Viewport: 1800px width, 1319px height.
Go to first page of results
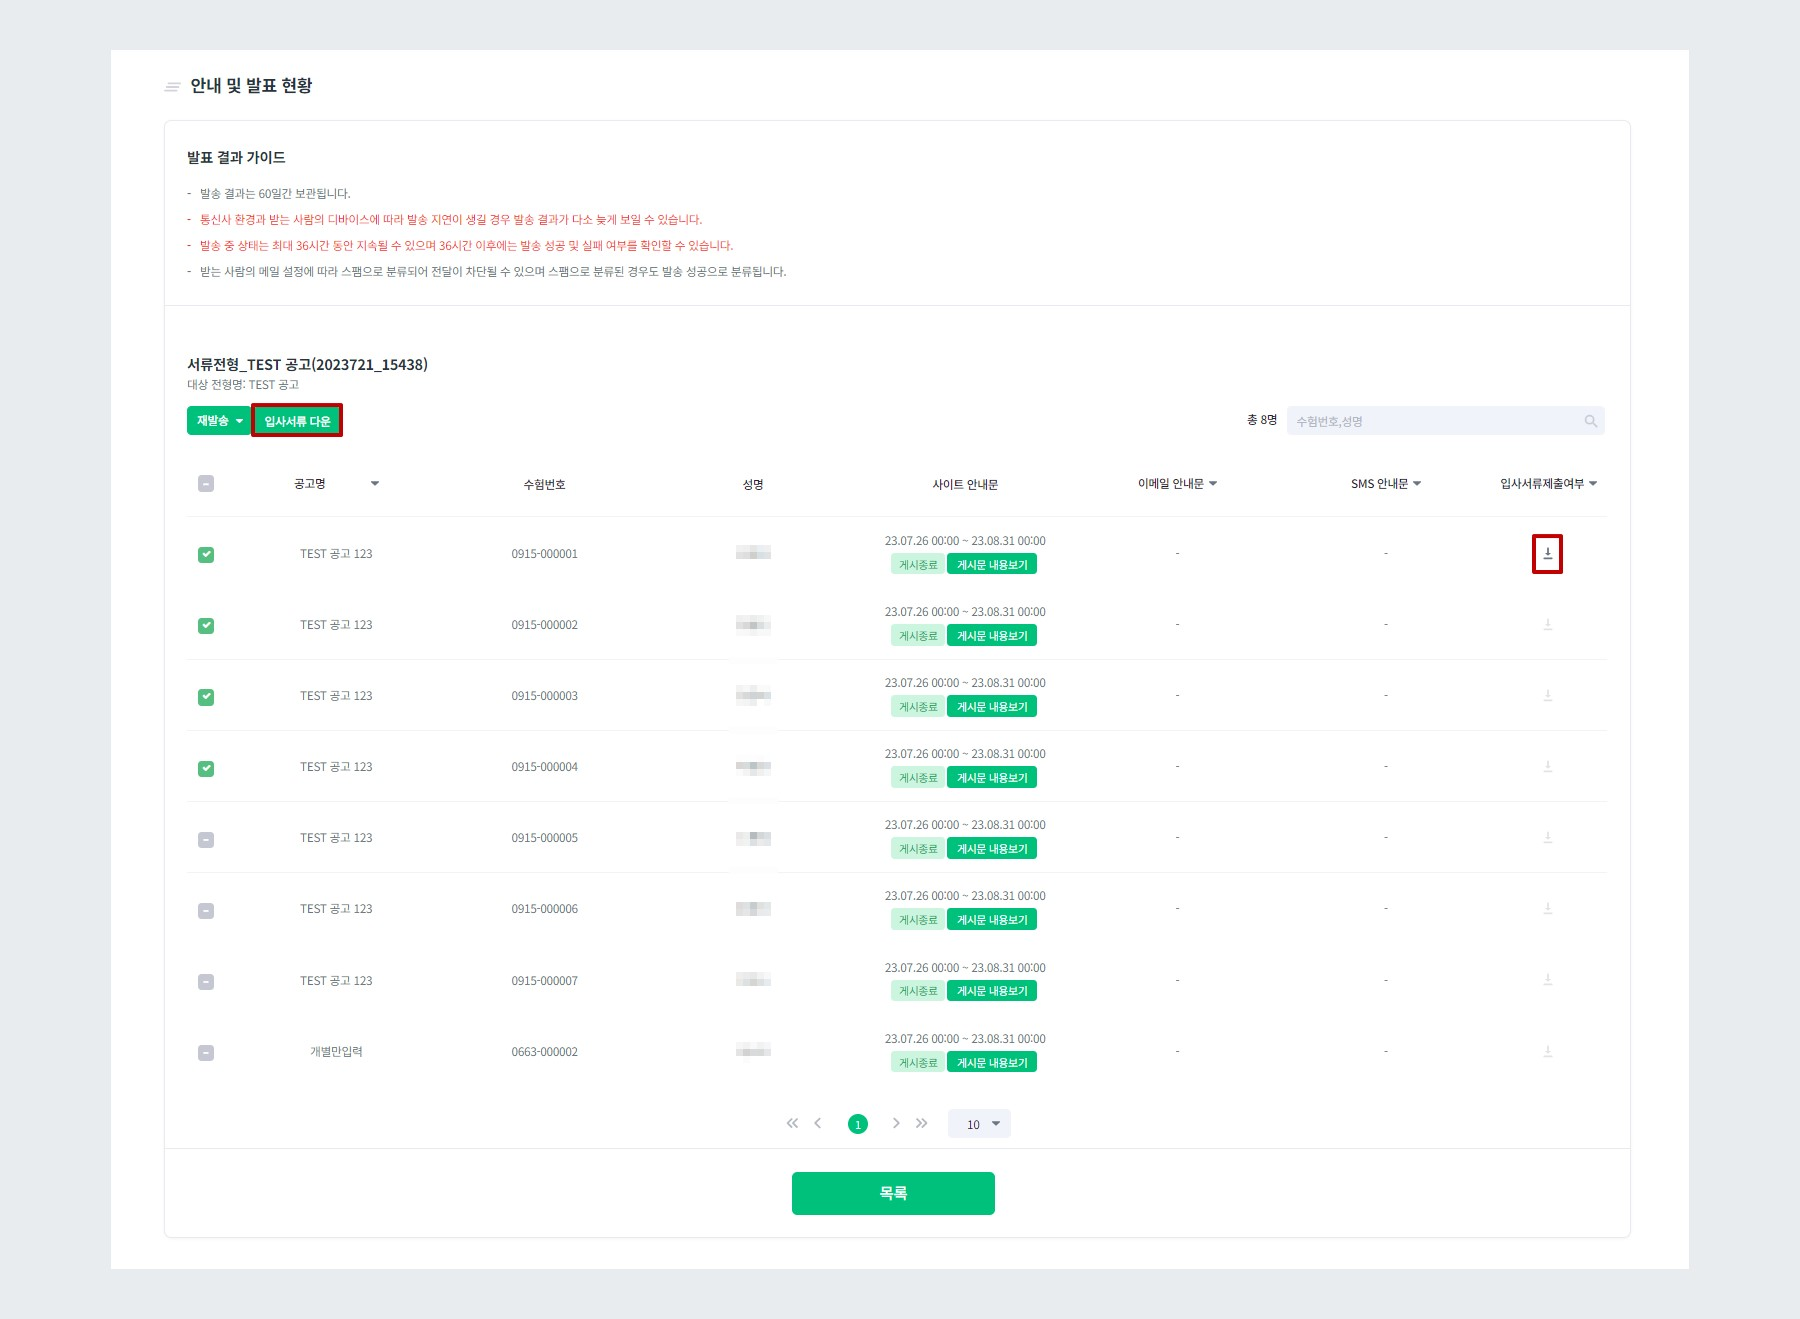tap(792, 1123)
